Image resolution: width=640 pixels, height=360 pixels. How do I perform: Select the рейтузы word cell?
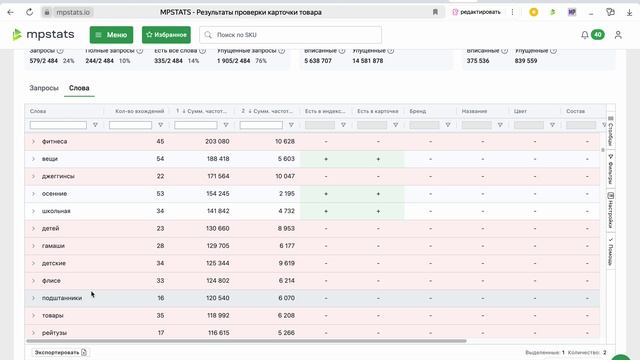(54, 333)
